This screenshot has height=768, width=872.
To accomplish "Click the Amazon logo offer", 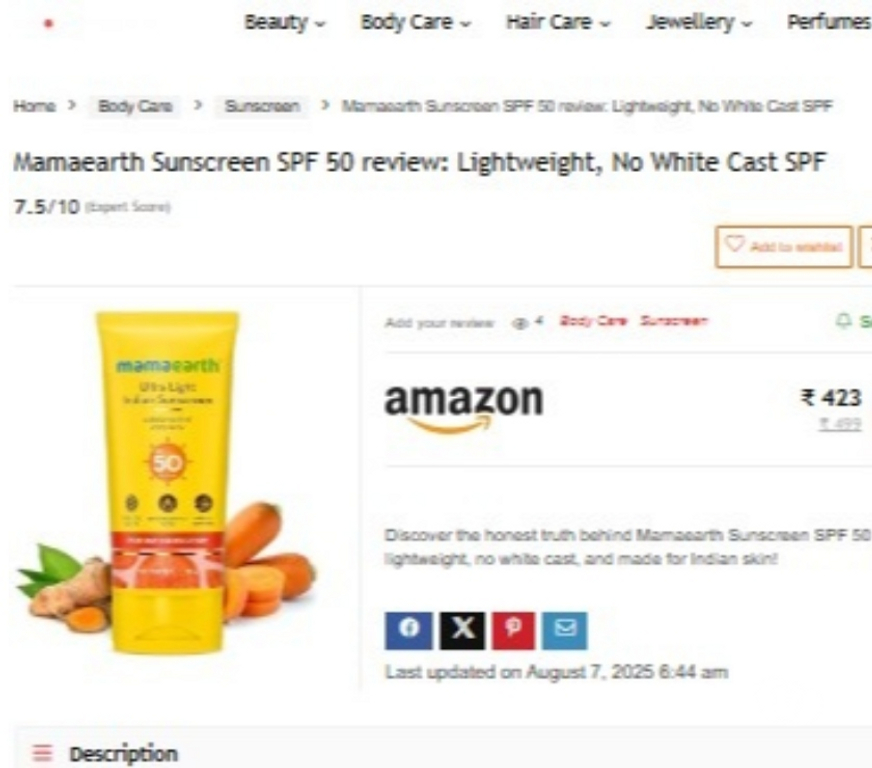I will click(x=464, y=408).
